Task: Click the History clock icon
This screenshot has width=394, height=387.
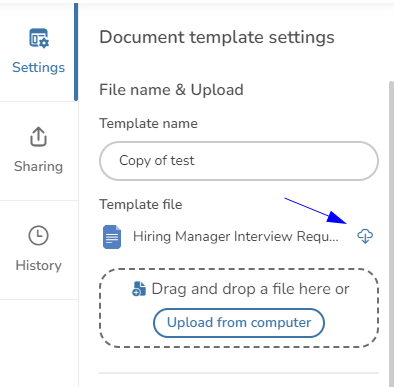Action: pos(39,235)
